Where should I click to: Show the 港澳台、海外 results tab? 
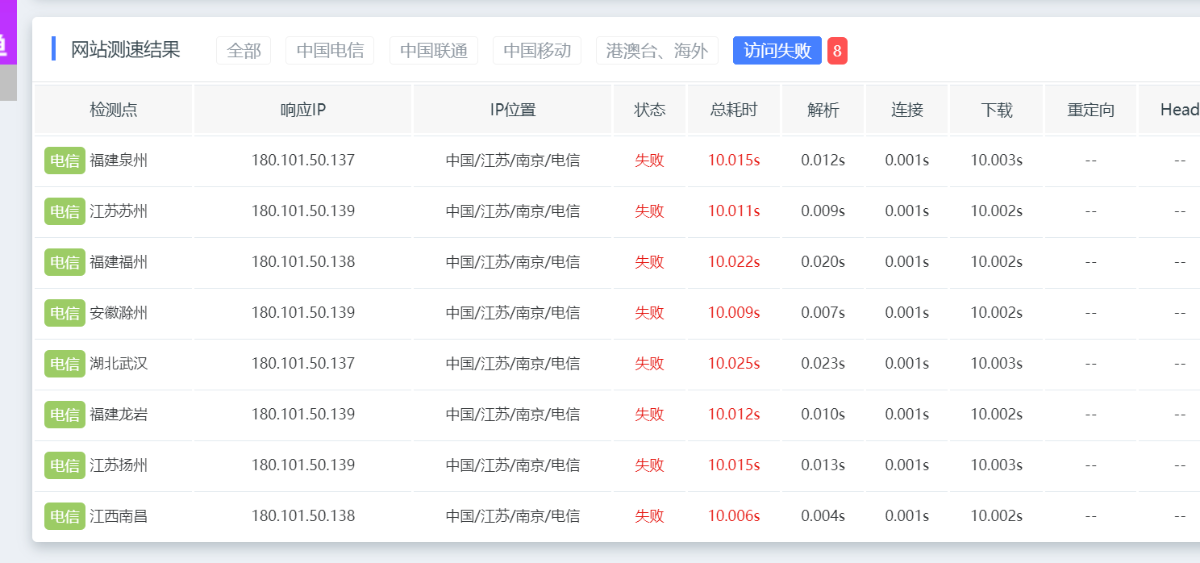pos(657,50)
